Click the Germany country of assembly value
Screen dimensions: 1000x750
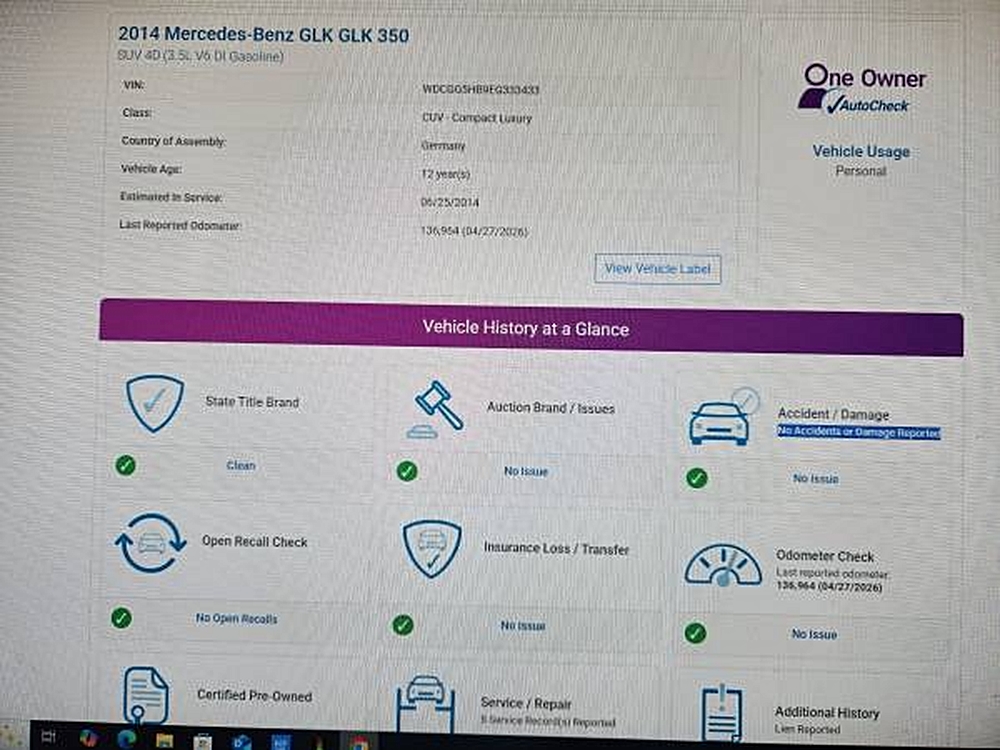point(443,145)
